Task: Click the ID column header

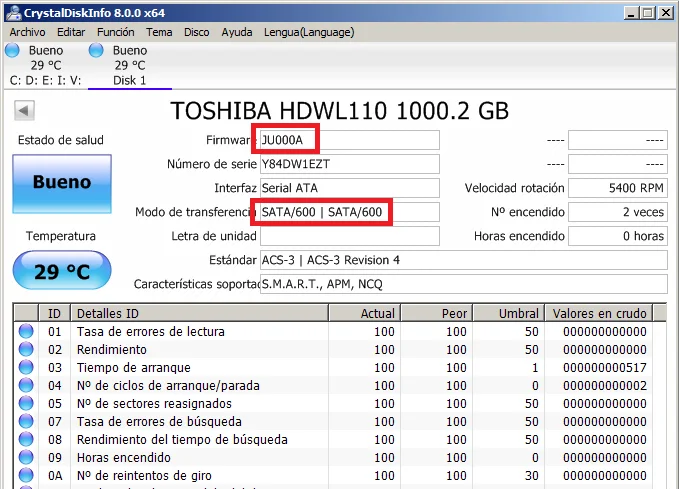Action: tap(55, 313)
